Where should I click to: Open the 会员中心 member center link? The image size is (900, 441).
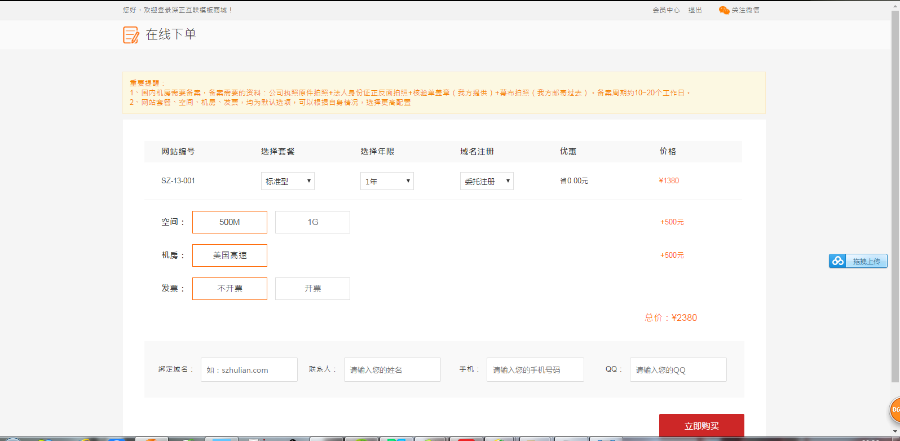click(666, 10)
